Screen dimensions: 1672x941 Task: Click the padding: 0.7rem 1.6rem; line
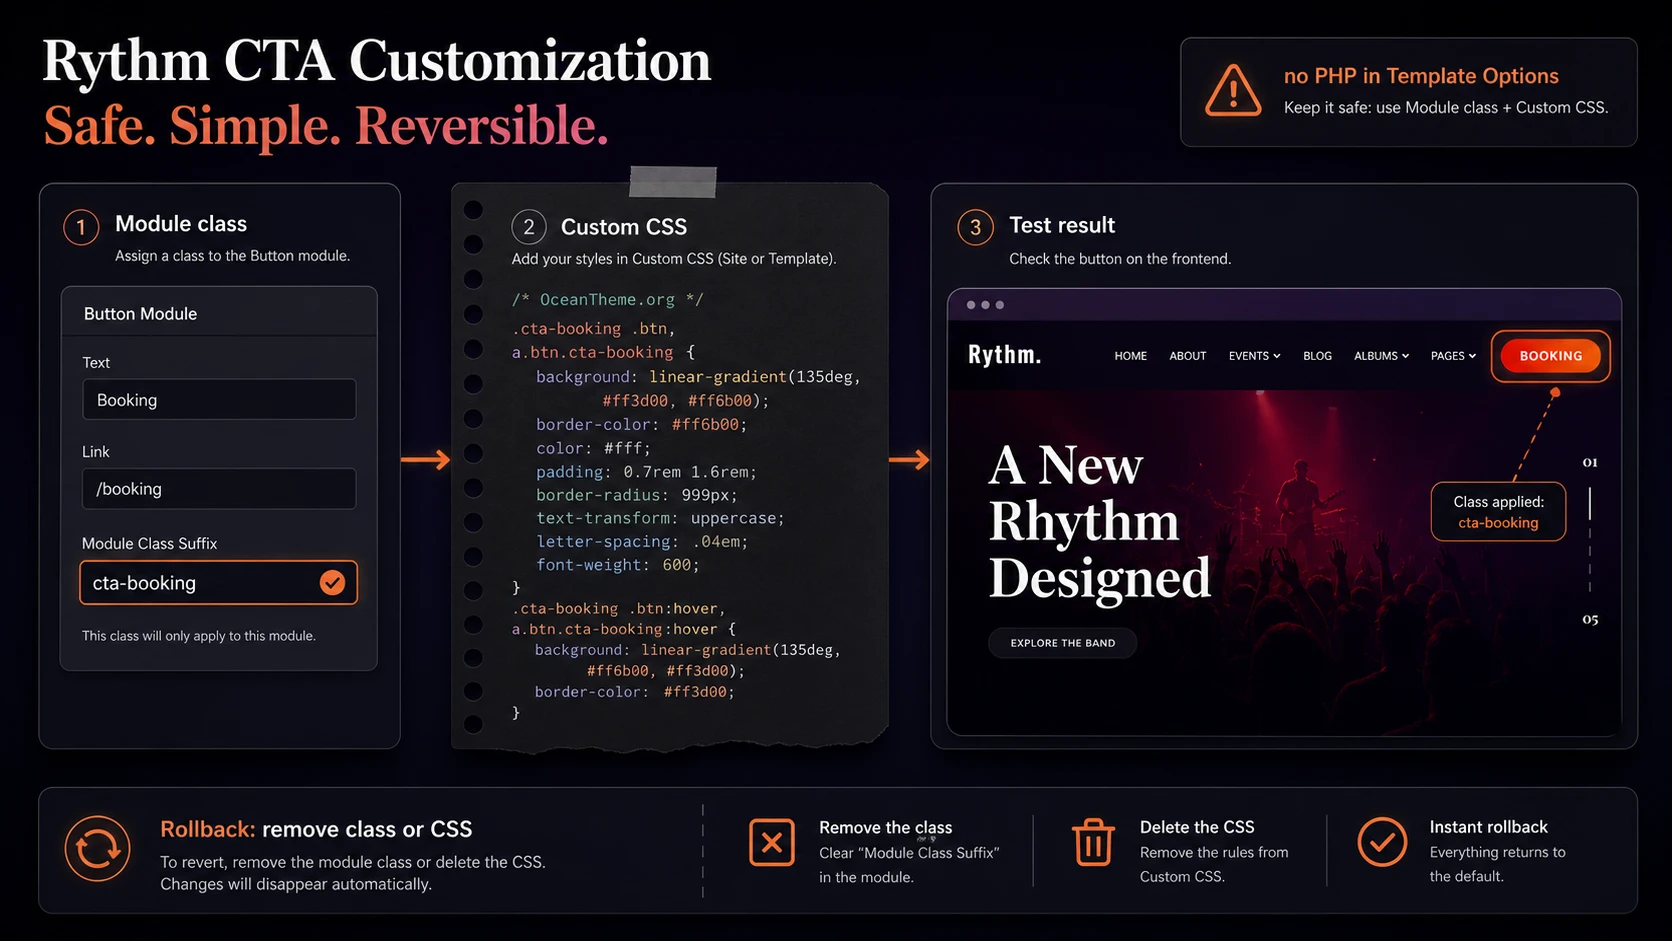646,472
